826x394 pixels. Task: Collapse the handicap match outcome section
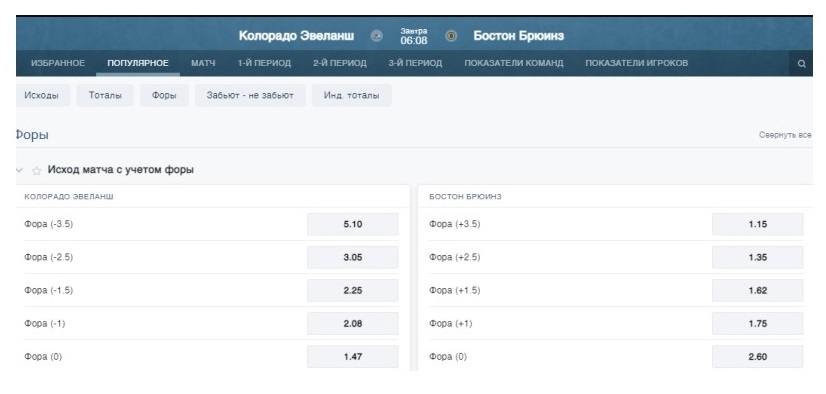20,170
